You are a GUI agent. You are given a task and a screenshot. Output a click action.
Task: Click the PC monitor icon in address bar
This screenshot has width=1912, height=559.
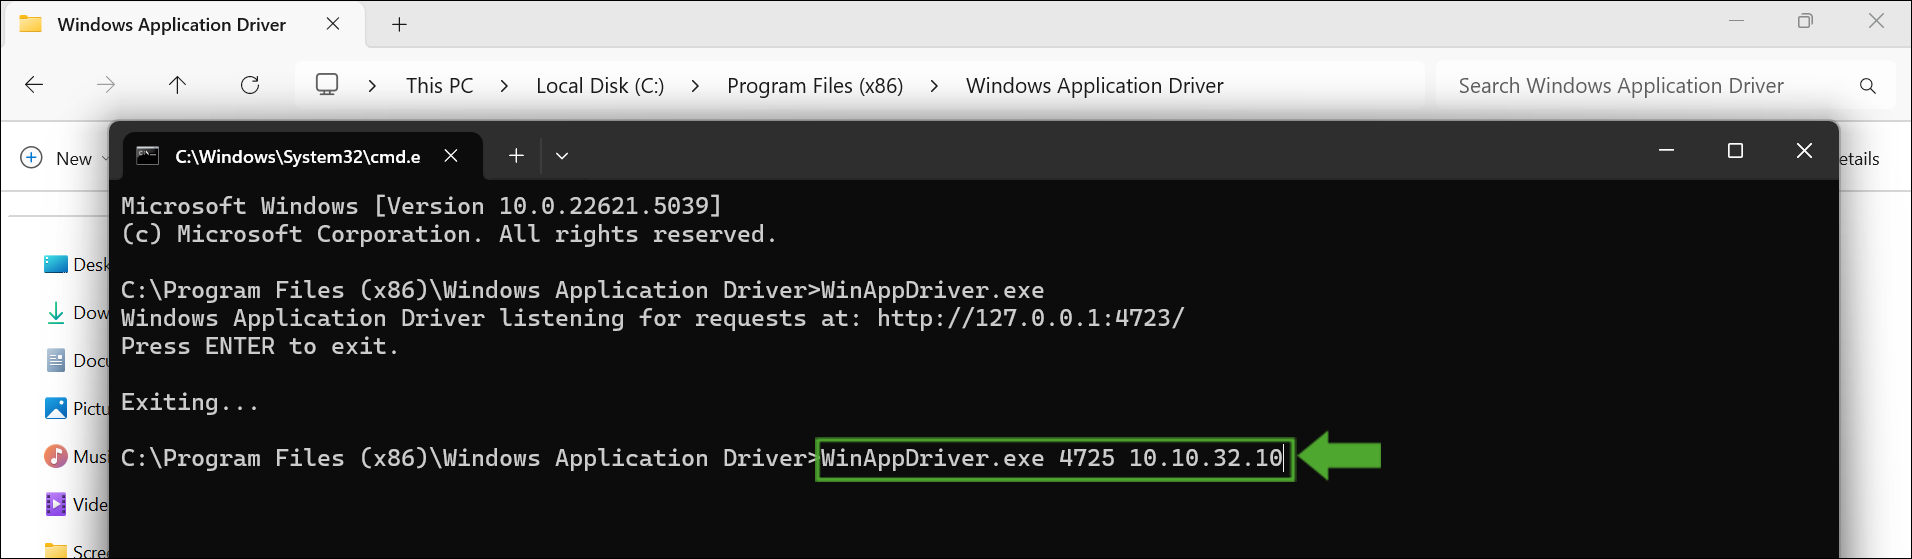(327, 85)
